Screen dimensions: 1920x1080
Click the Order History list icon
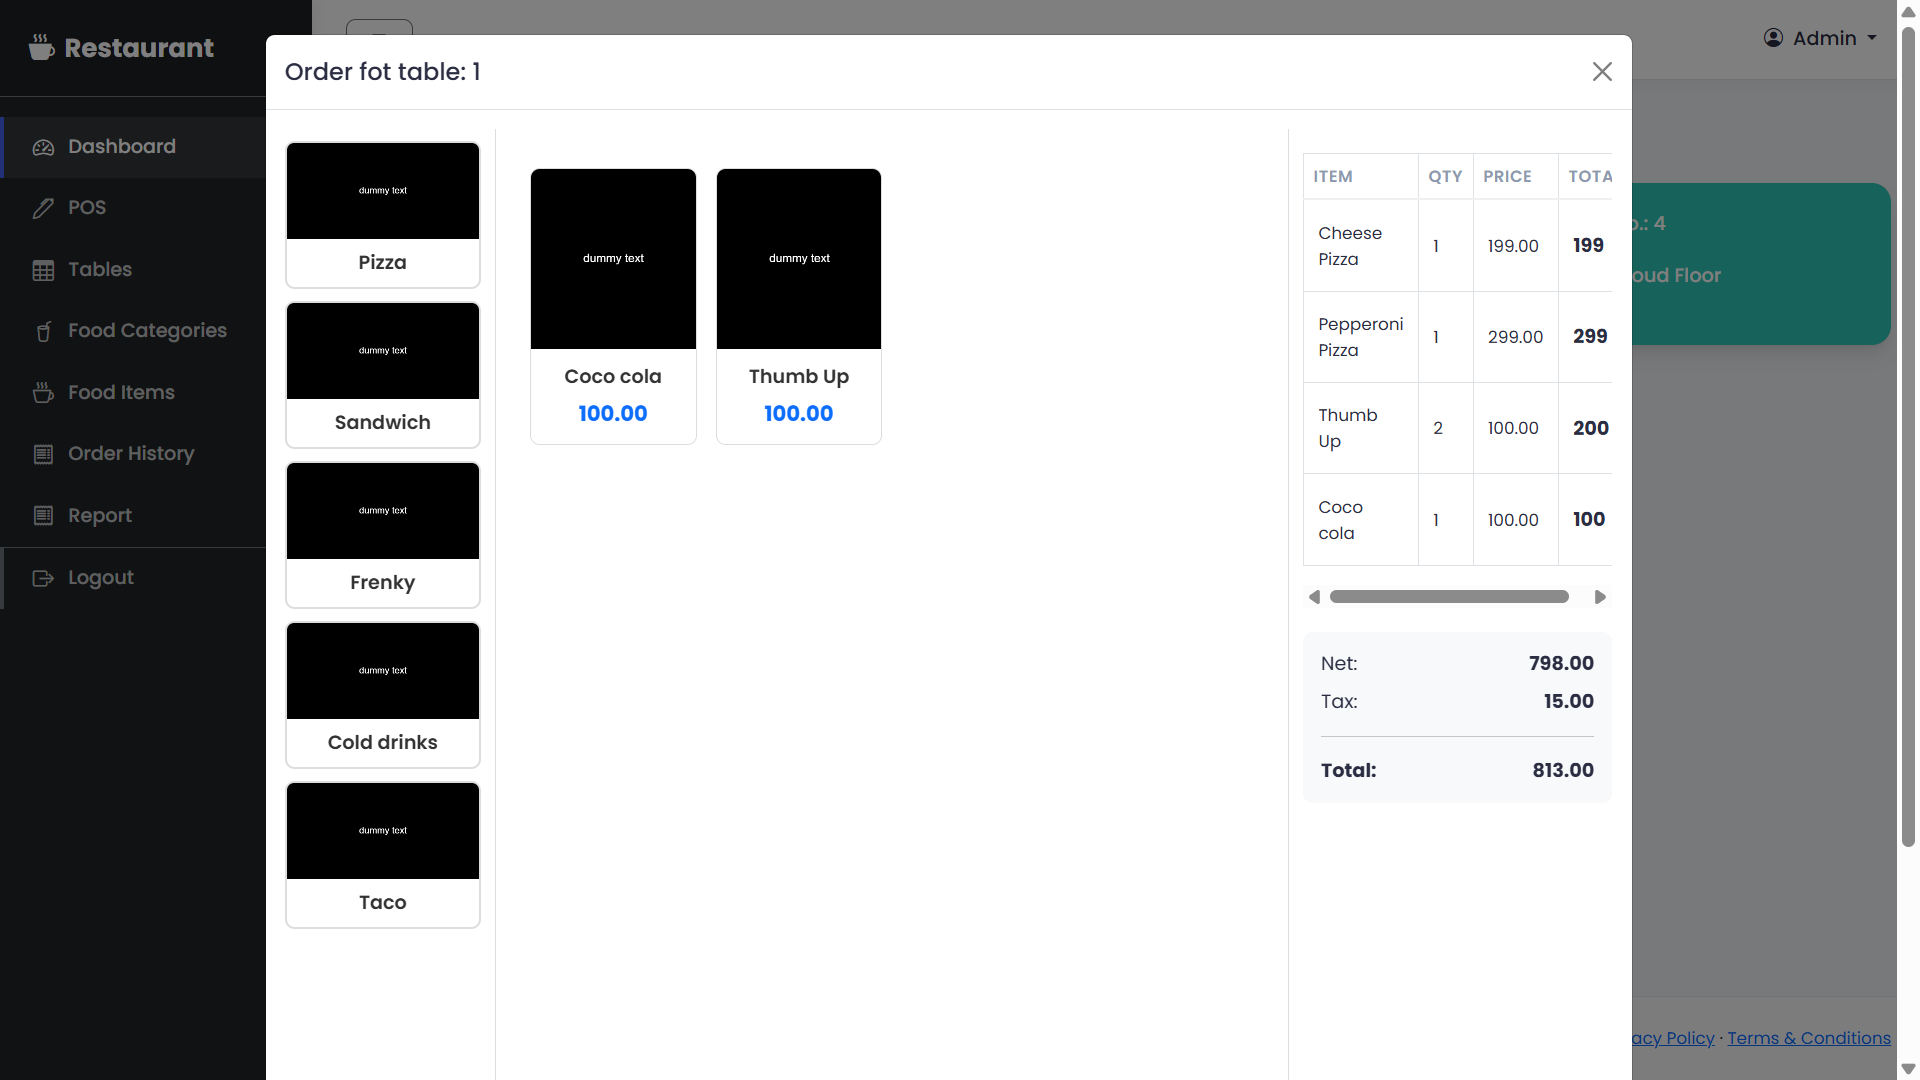coord(43,454)
